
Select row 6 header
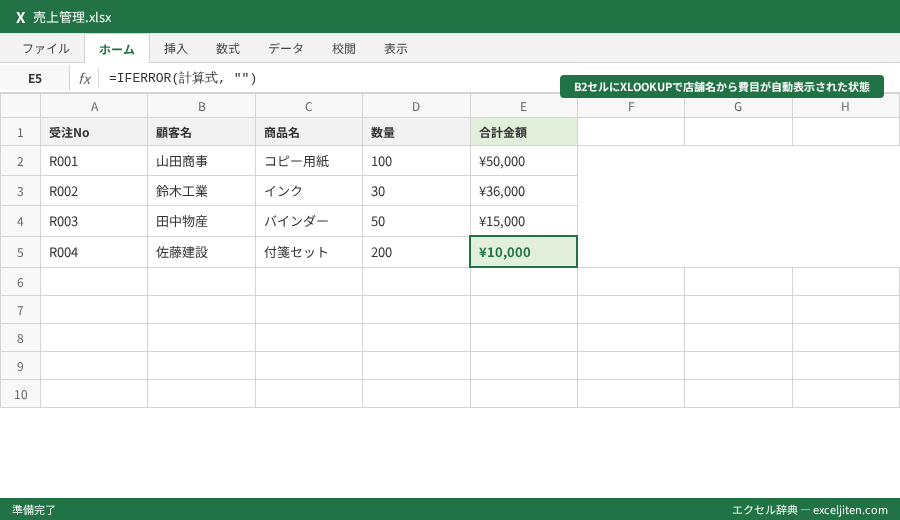coord(20,282)
